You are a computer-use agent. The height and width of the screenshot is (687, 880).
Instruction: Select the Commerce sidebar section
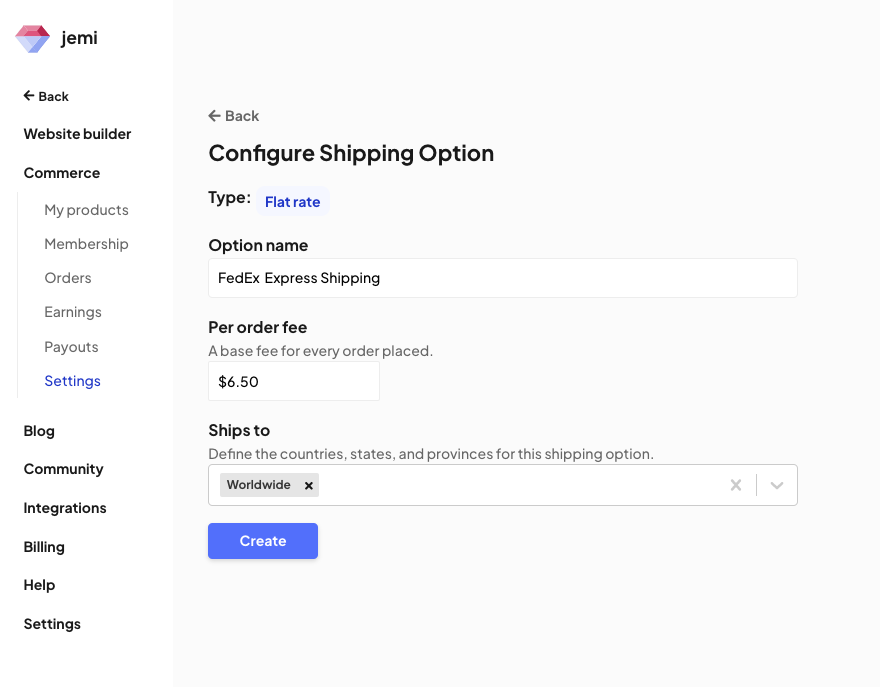click(x=62, y=173)
